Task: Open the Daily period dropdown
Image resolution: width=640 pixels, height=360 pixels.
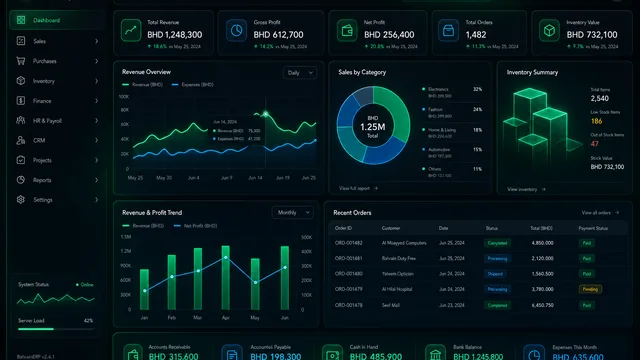Action: (x=300, y=73)
